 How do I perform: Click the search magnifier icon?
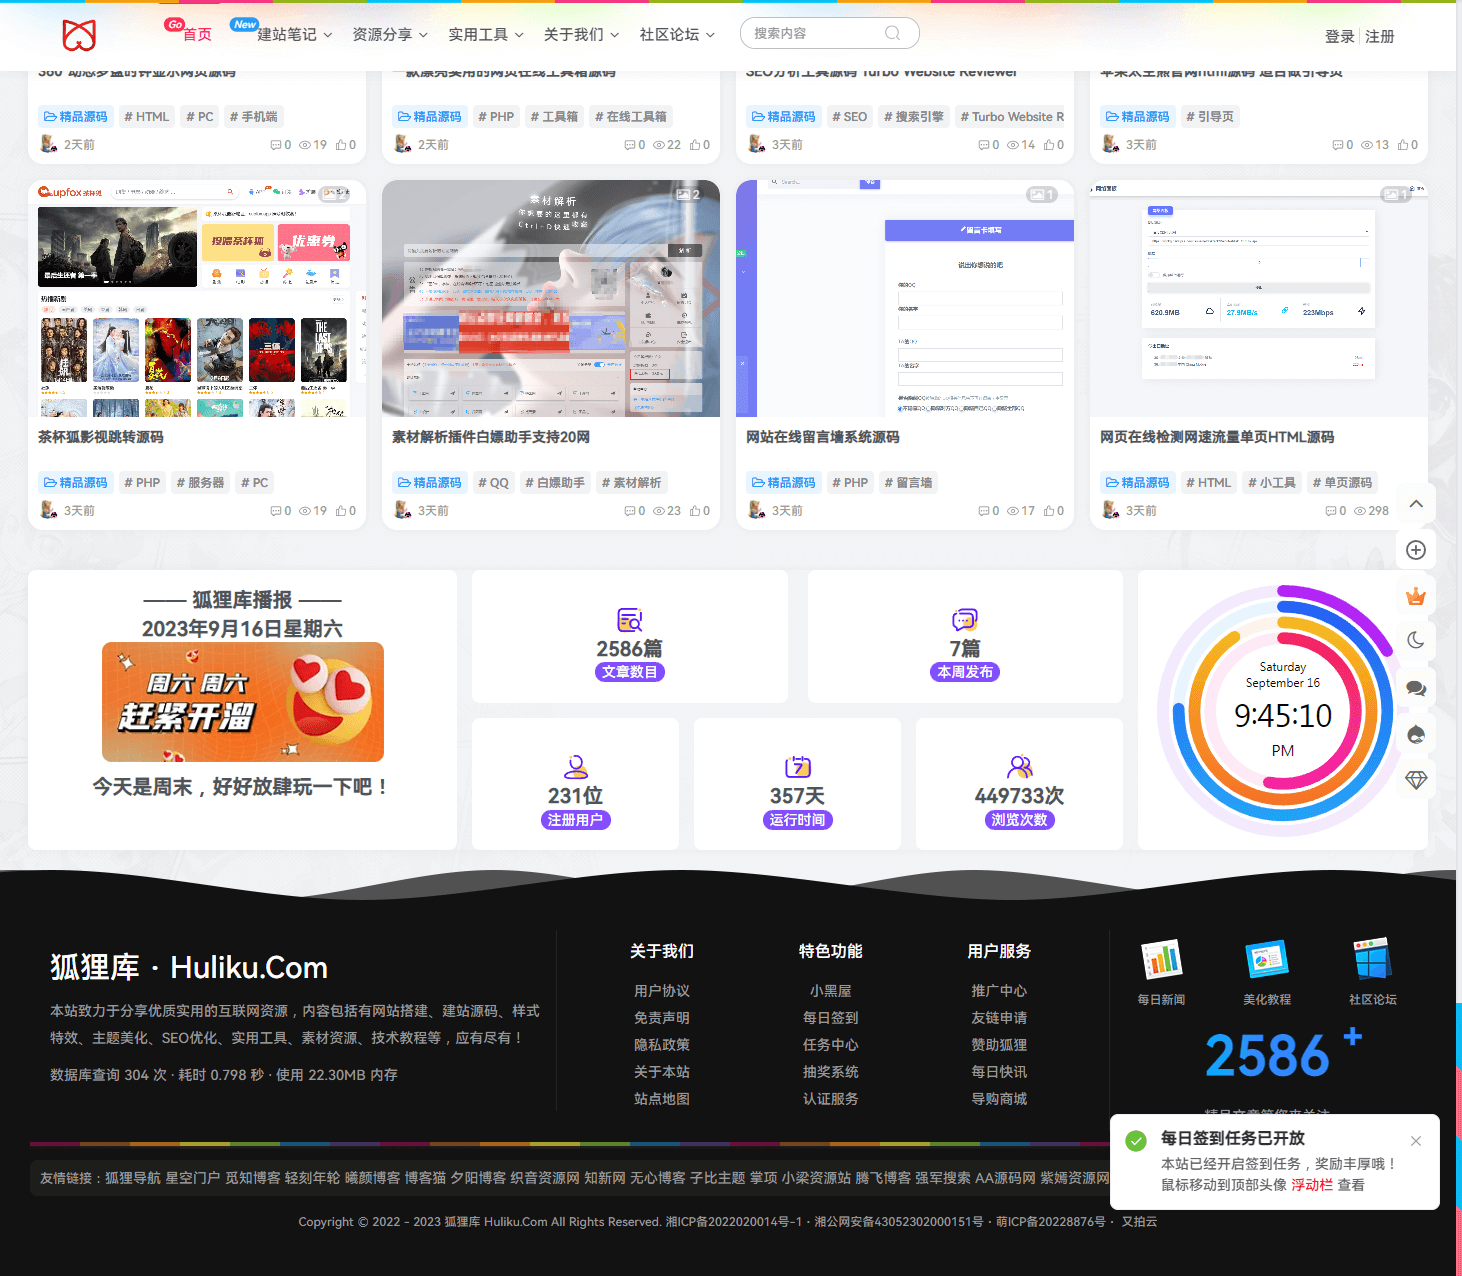click(893, 33)
